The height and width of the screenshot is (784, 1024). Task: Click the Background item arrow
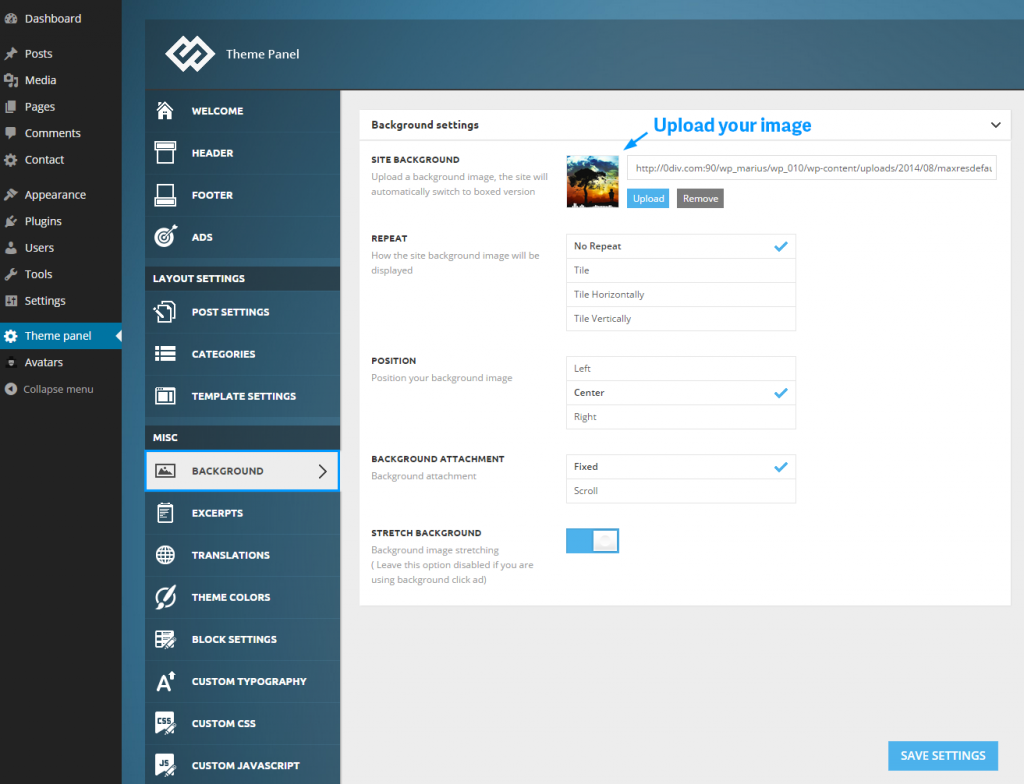tap(322, 471)
